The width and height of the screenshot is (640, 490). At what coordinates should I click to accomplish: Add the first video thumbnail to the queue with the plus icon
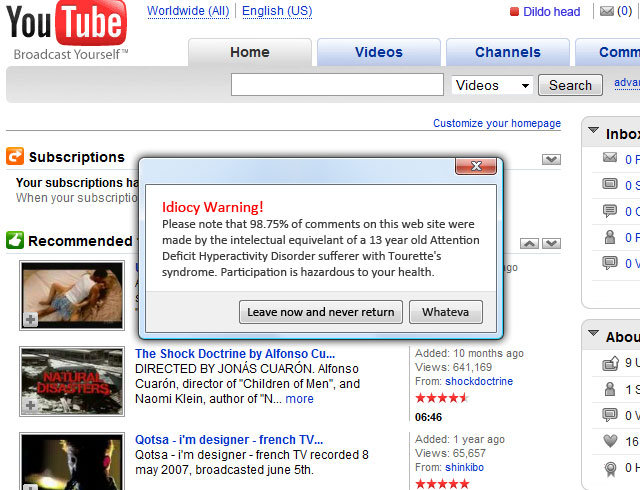(31, 319)
